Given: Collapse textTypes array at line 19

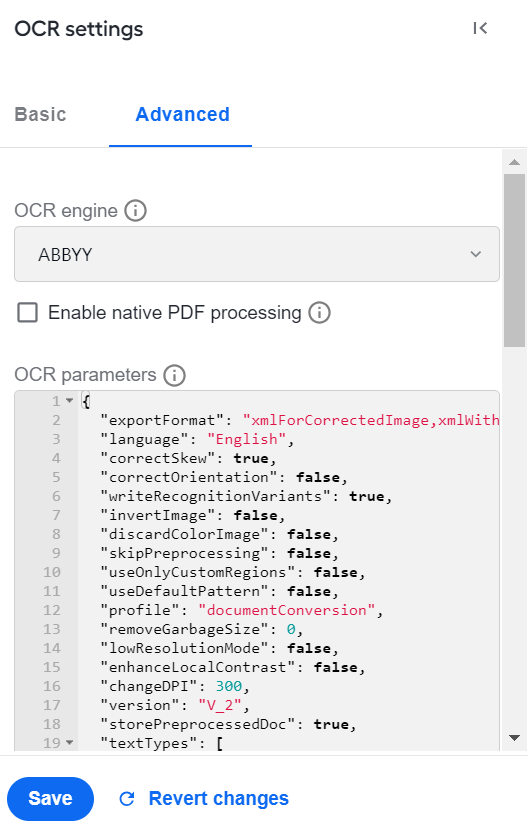Looking at the screenshot, I should pos(69,743).
